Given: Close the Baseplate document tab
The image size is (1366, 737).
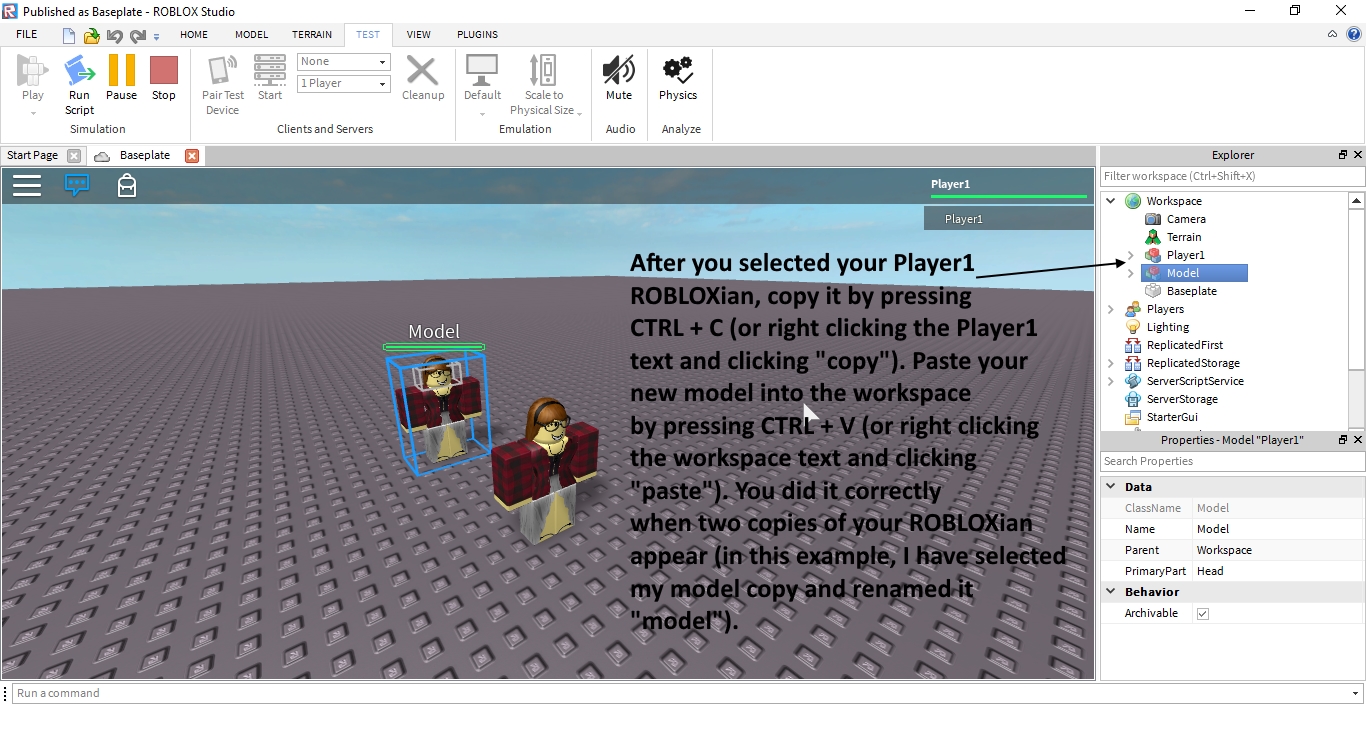Looking at the screenshot, I should point(192,156).
